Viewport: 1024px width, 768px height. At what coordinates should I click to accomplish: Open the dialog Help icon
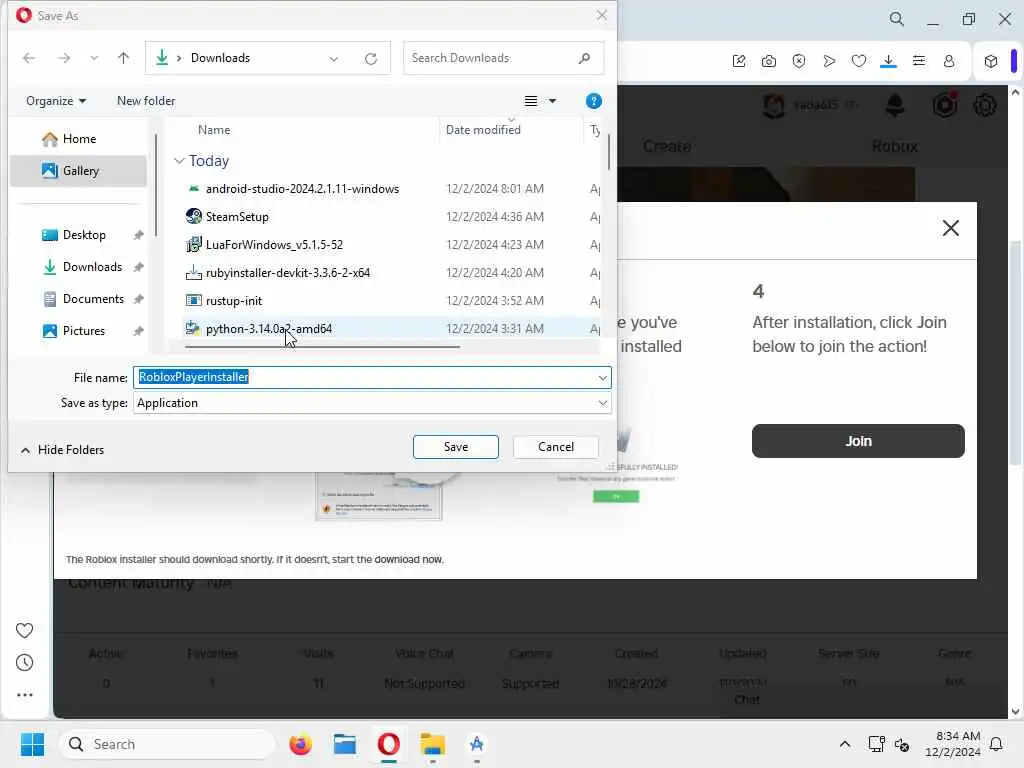coord(594,101)
